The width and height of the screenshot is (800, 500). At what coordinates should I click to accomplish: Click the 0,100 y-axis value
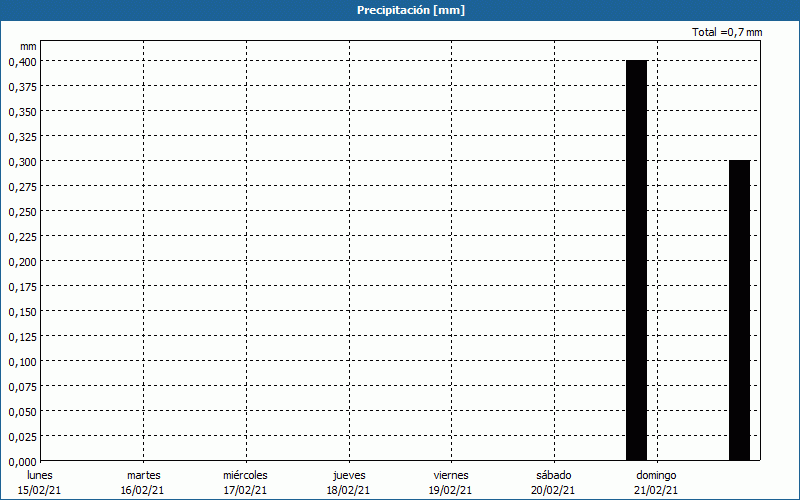click(22, 362)
